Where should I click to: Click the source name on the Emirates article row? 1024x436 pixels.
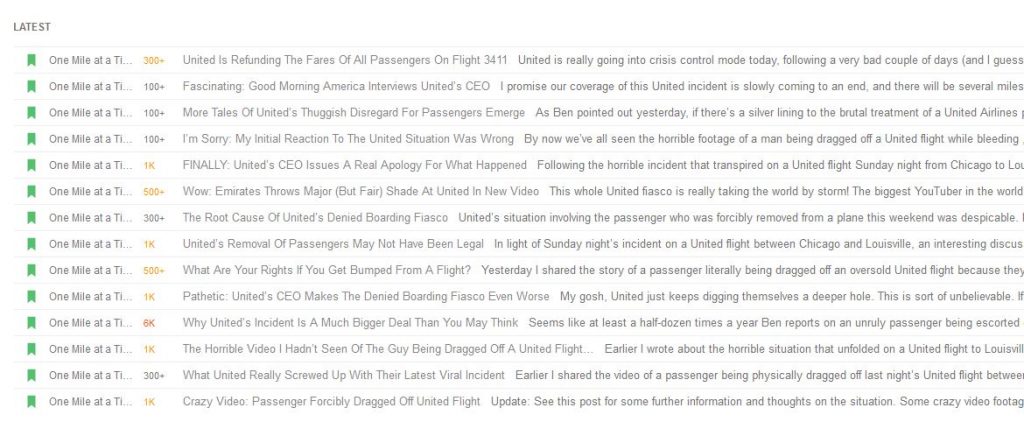[x=90, y=191]
